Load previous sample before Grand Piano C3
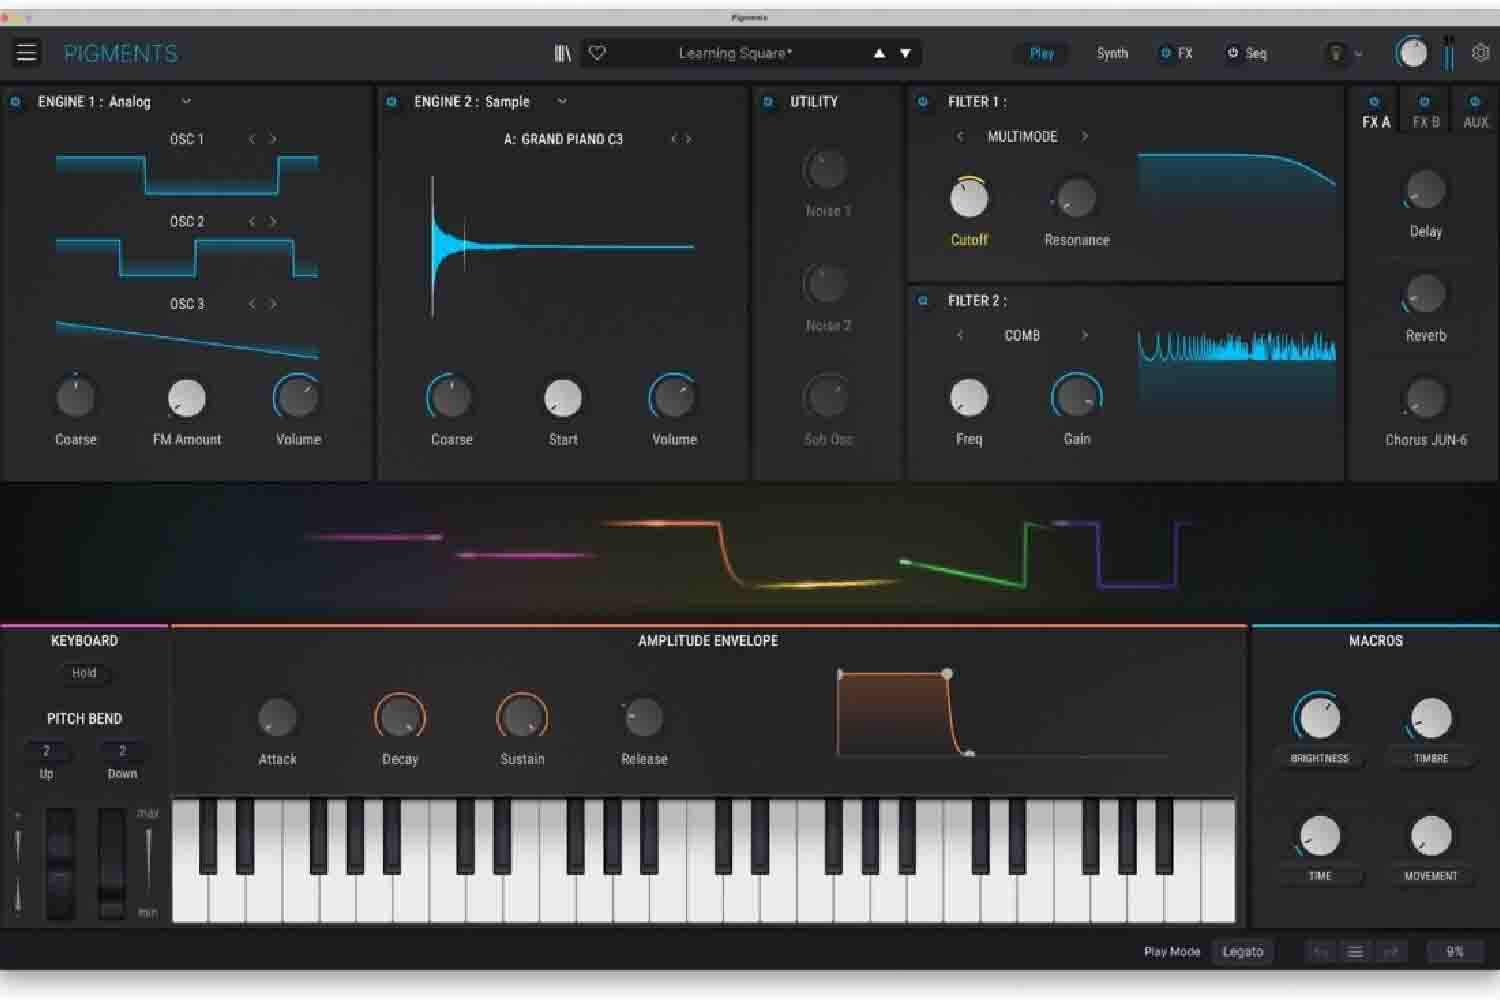This screenshot has width=1500, height=1000. click(674, 139)
